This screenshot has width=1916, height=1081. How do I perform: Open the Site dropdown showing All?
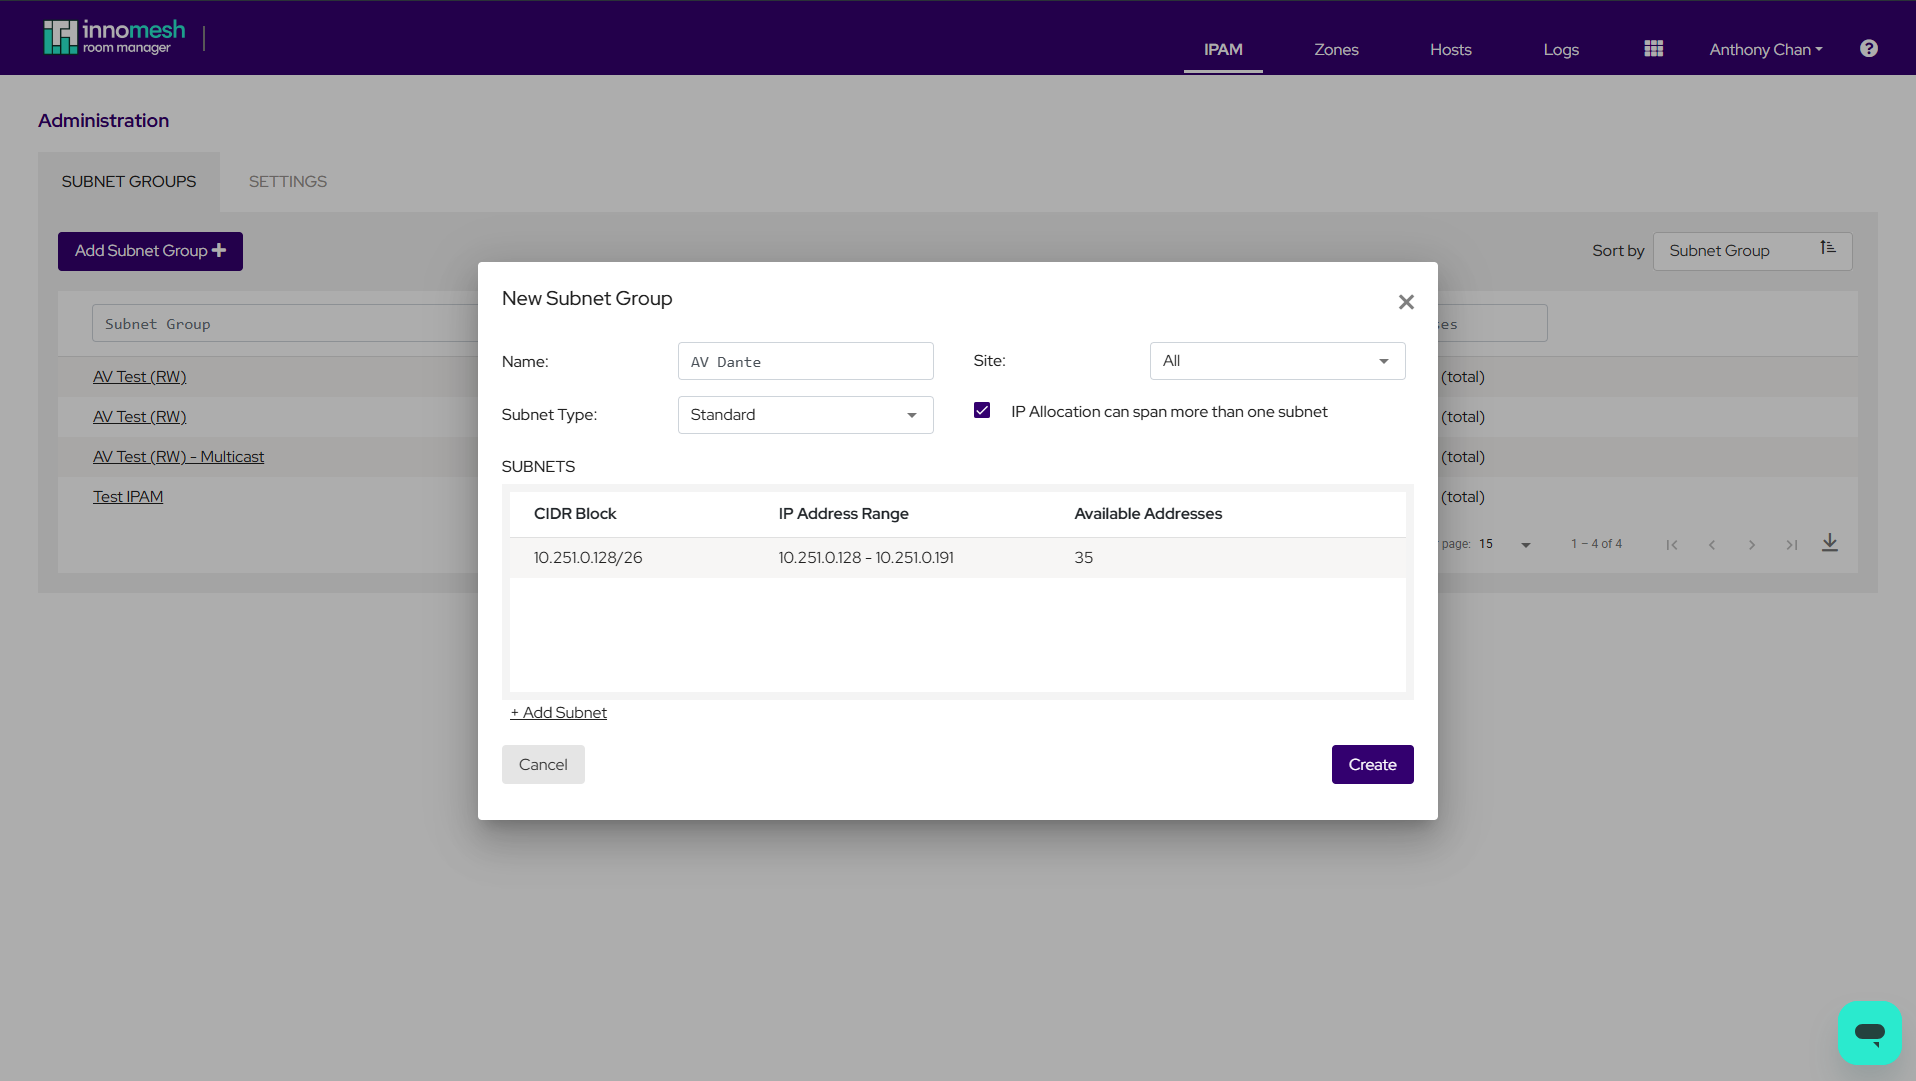[x=1277, y=361]
